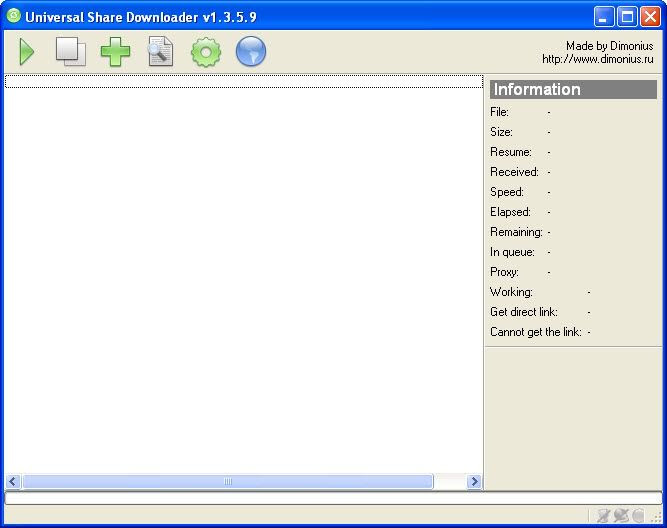
Task: Click the status bar text field at the bottom
Action: pyautogui.click(x=334, y=498)
